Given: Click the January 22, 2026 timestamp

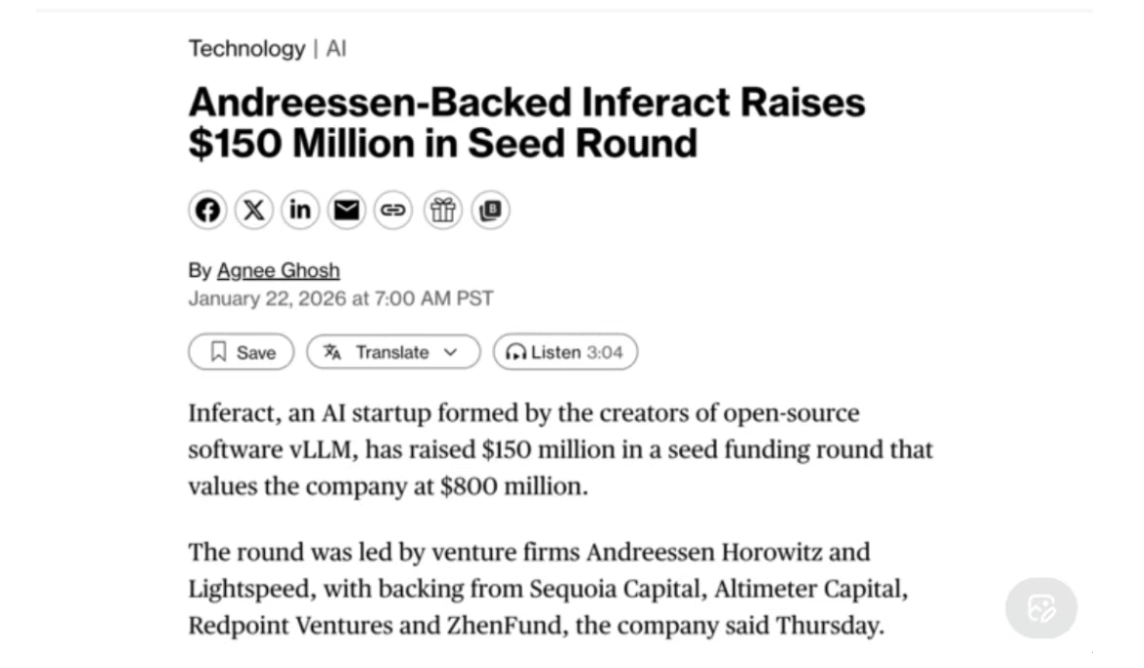Looking at the screenshot, I should (x=340, y=298).
